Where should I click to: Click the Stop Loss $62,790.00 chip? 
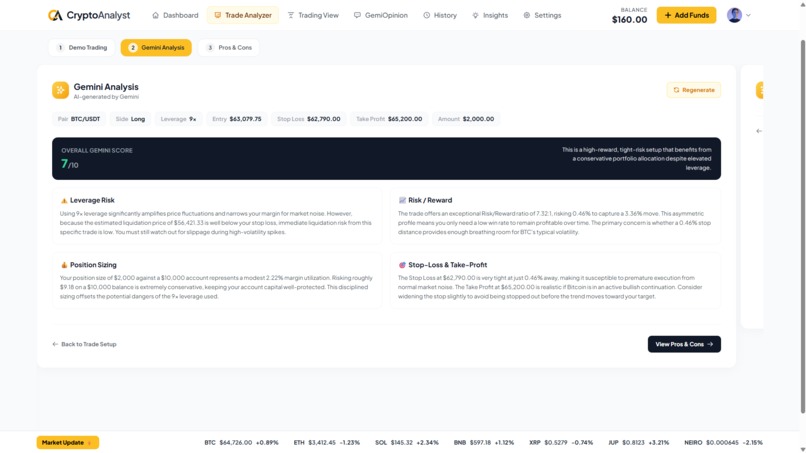308,119
